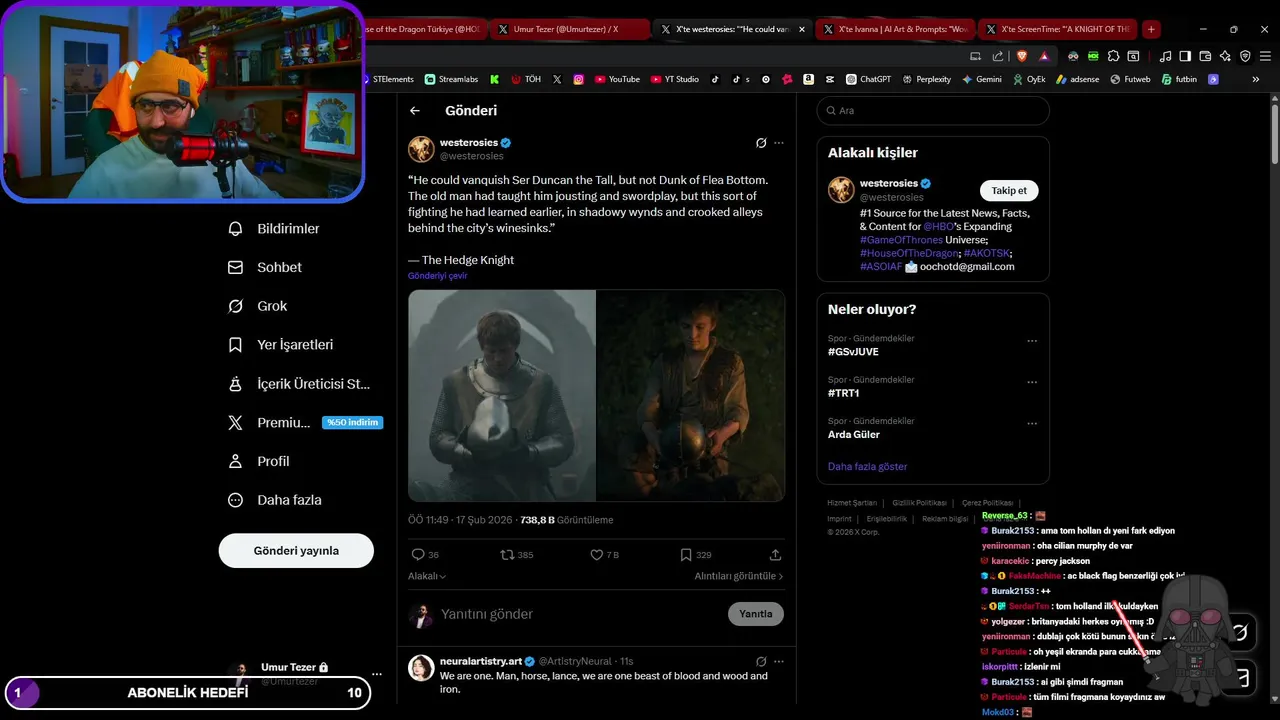Open Gizlilik Politikası footer link

(919, 503)
